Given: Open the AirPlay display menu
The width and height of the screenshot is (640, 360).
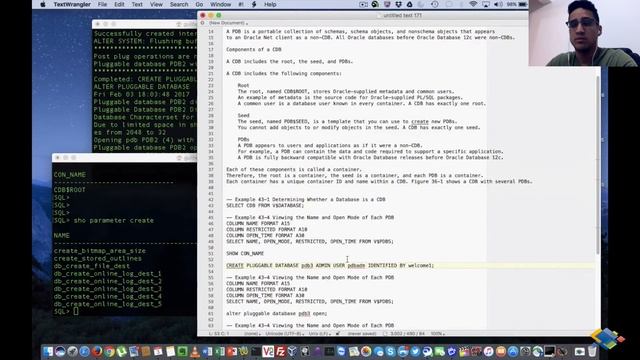Looking at the screenshot, I should (x=486, y=4).
